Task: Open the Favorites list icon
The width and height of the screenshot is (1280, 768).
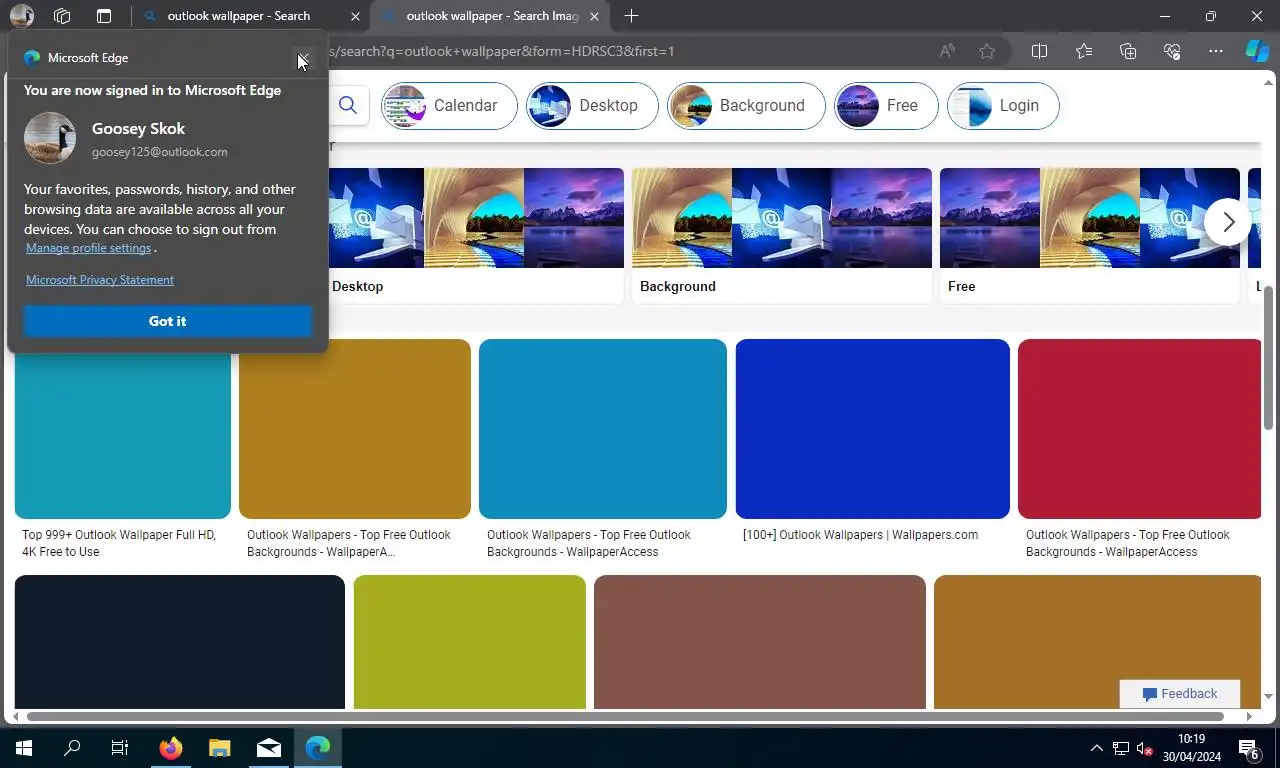Action: tap(1084, 51)
